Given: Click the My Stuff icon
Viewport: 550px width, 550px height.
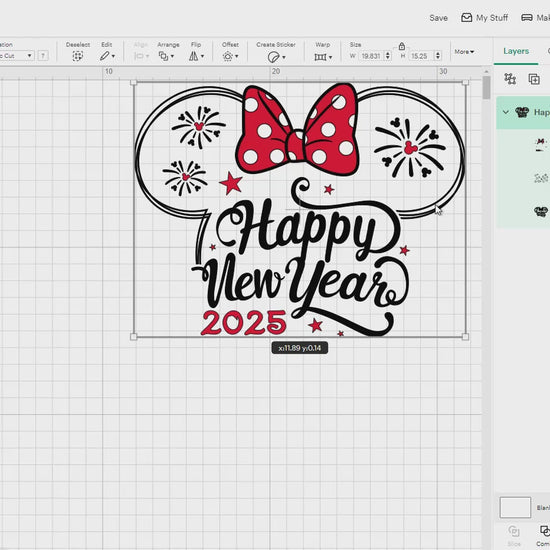Looking at the screenshot, I should coord(466,18).
